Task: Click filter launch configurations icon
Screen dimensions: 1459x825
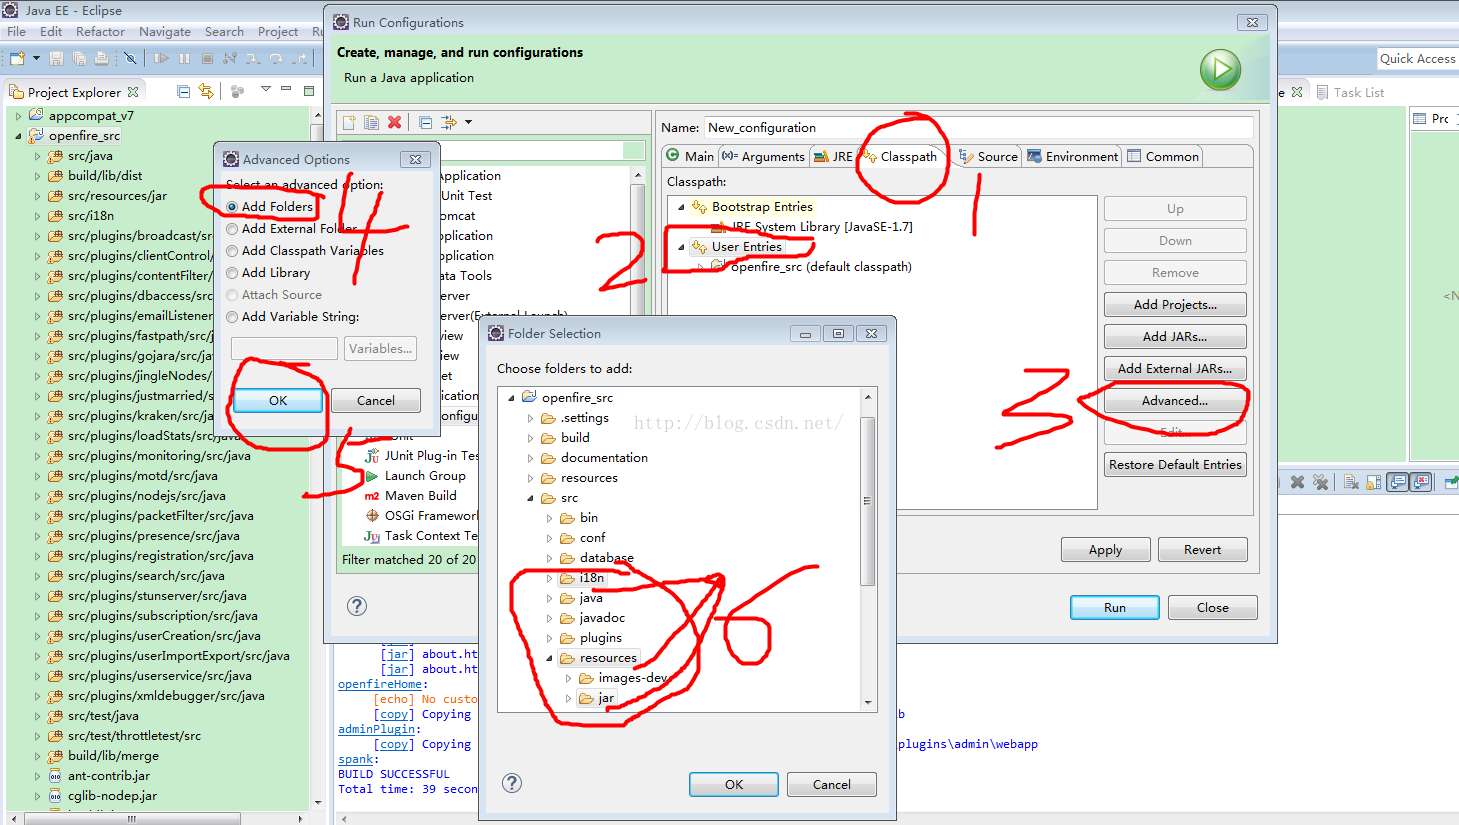Action: [449, 122]
